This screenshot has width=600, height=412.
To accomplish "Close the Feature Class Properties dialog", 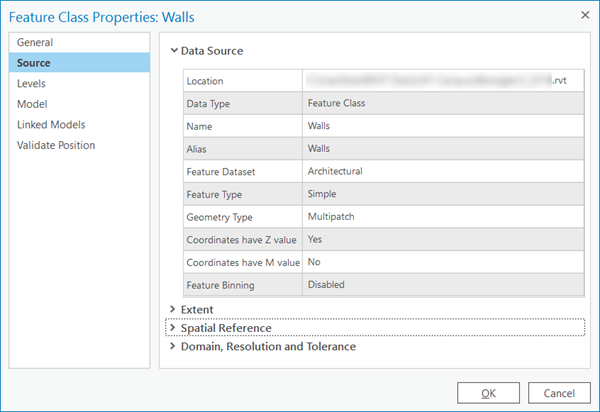I will click(583, 15).
